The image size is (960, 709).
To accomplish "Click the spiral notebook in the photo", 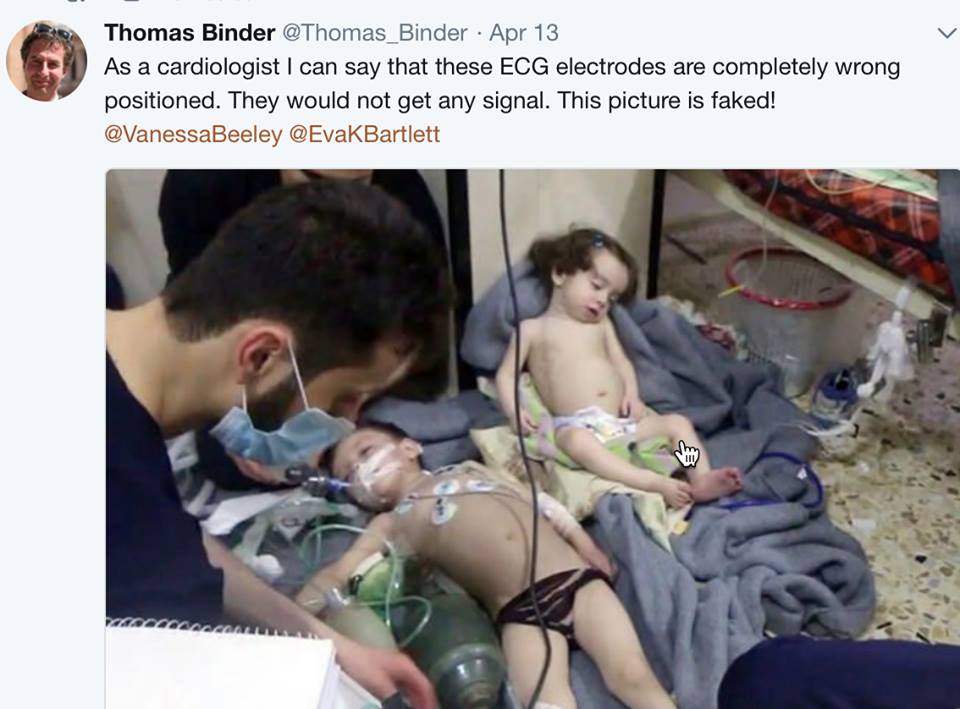I will pos(220,665).
